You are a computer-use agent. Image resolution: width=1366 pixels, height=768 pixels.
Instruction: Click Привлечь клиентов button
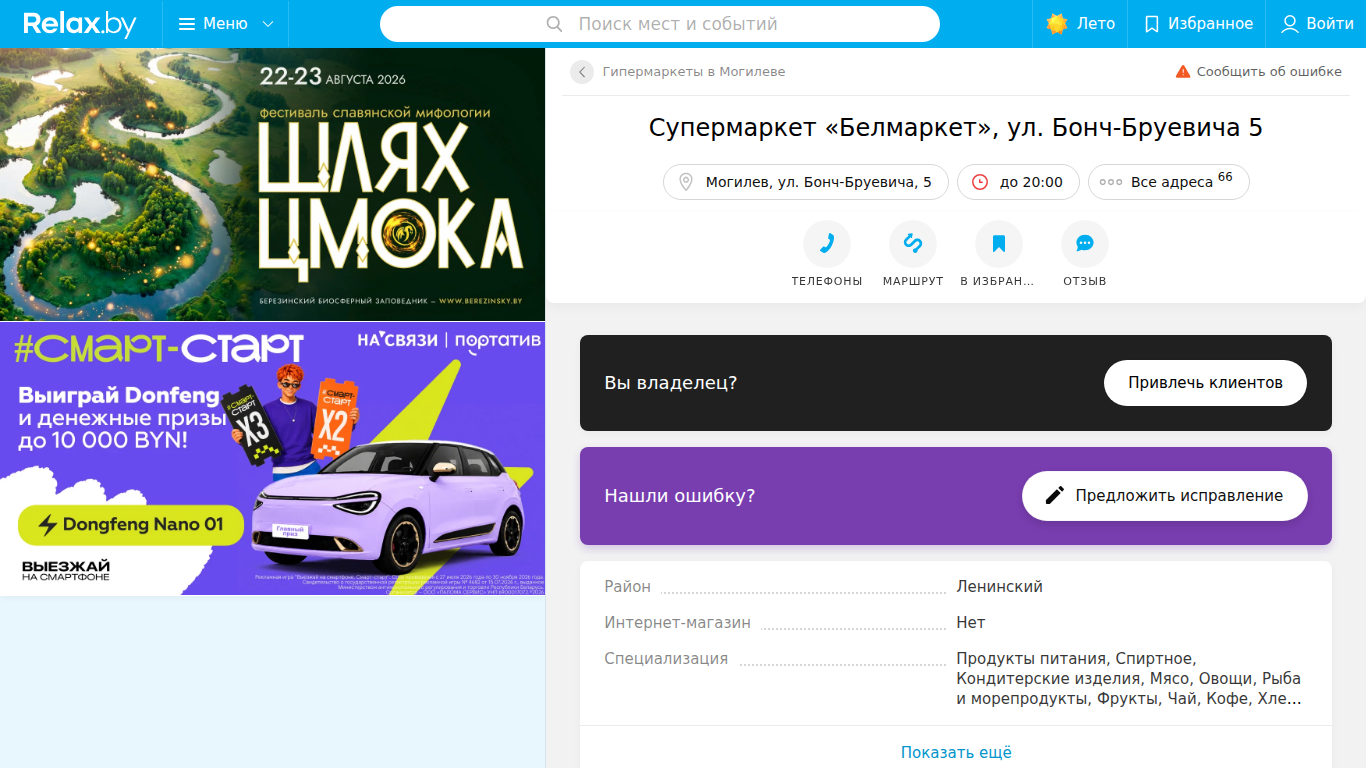pyautogui.click(x=1205, y=383)
